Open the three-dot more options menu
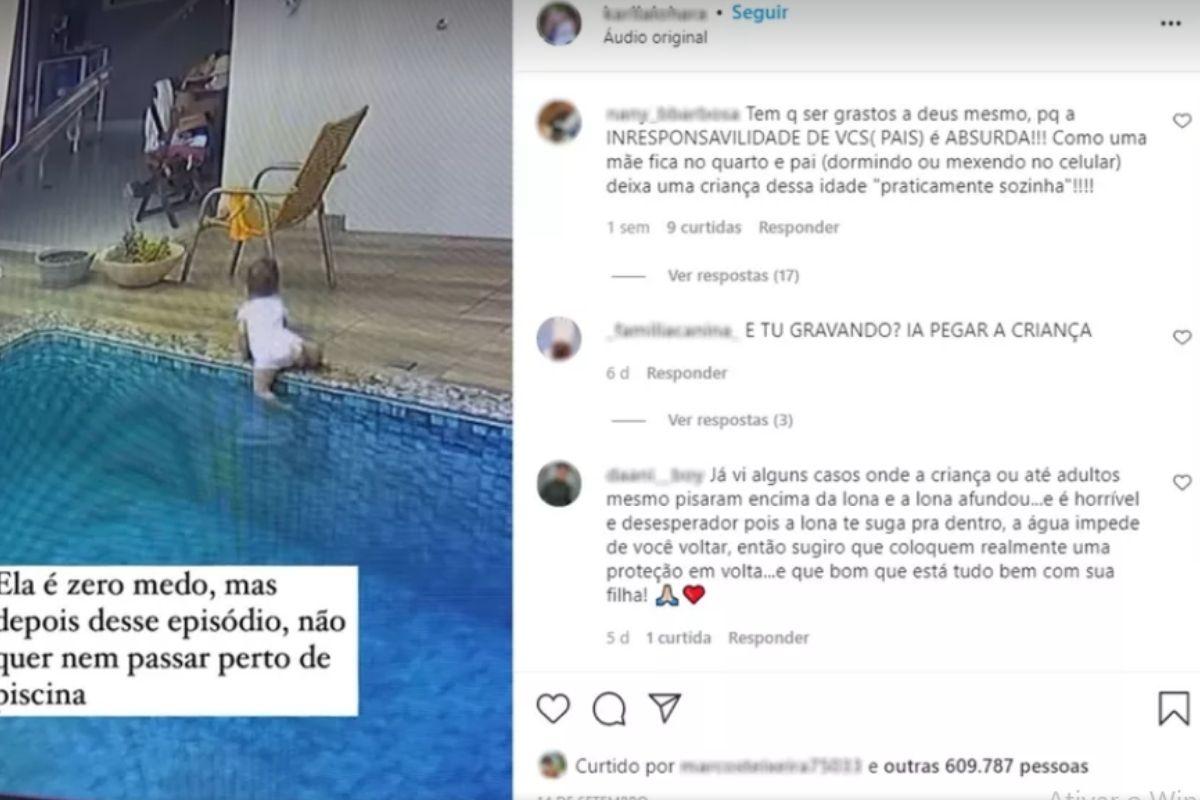The height and width of the screenshot is (800, 1200). point(1171,24)
